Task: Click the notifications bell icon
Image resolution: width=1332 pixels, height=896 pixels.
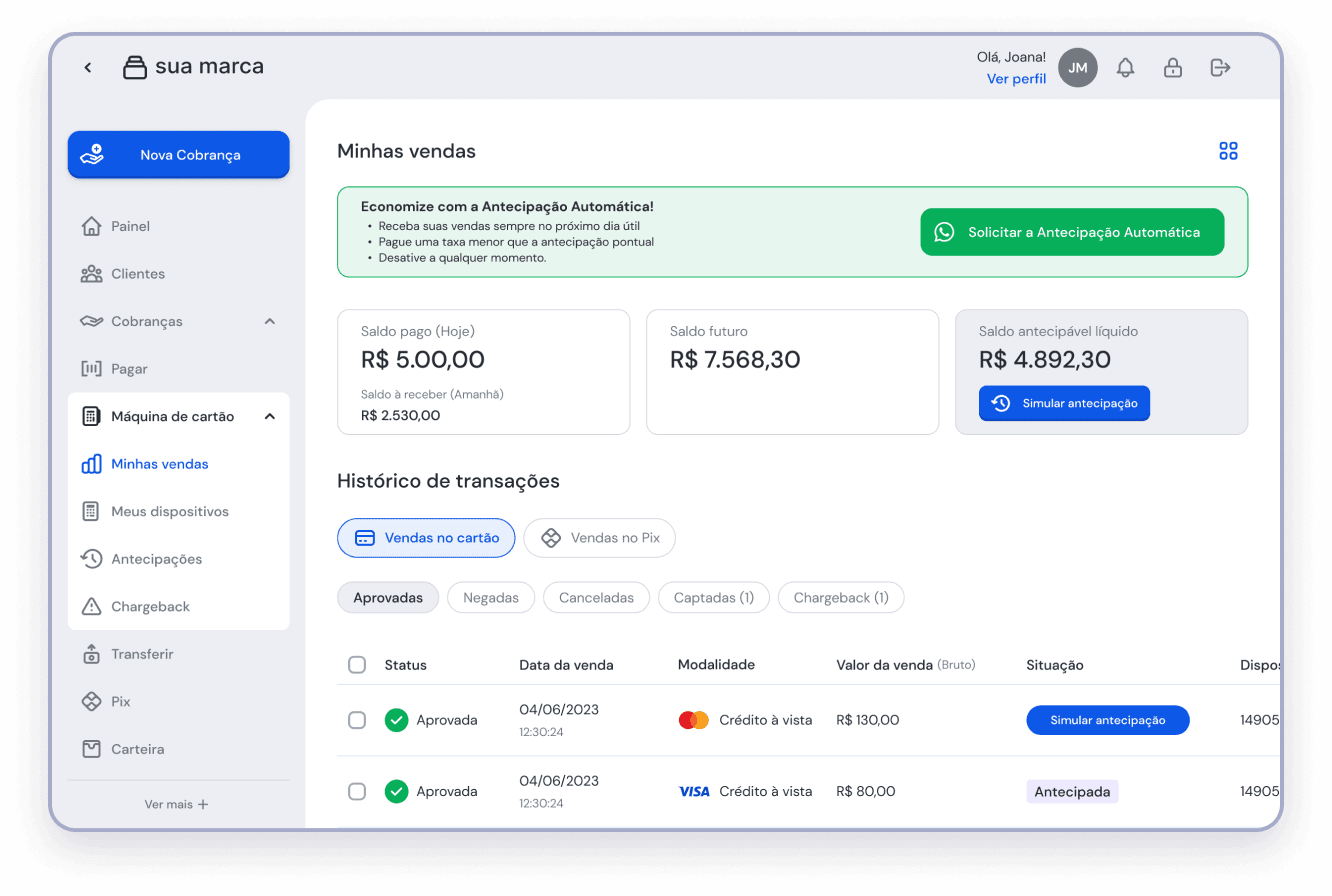Action: click(x=1126, y=68)
